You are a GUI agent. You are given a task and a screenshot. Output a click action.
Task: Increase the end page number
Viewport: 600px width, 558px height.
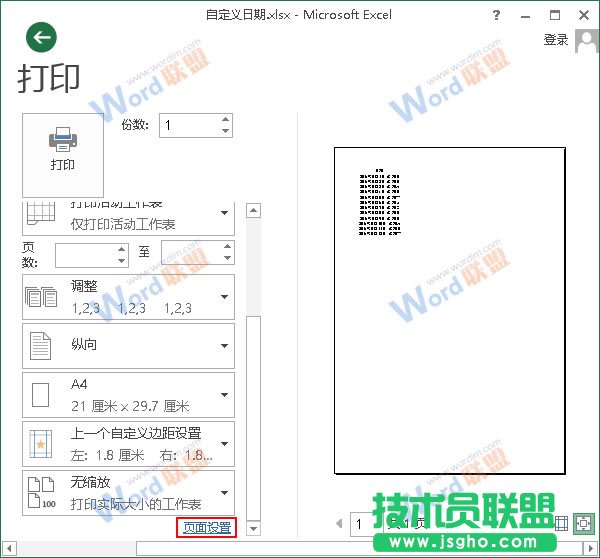coord(227,246)
